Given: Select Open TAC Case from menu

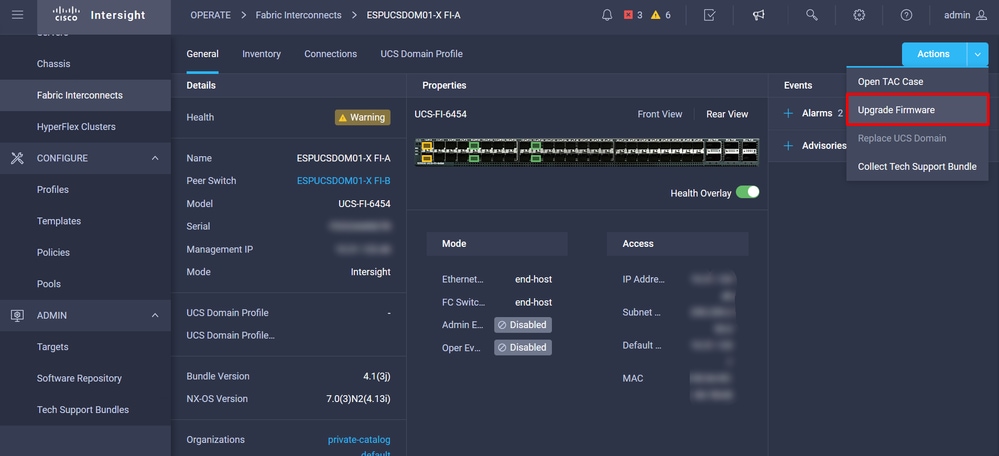Looking at the screenshot, I should pyautogui.click(x=917, y=82).
